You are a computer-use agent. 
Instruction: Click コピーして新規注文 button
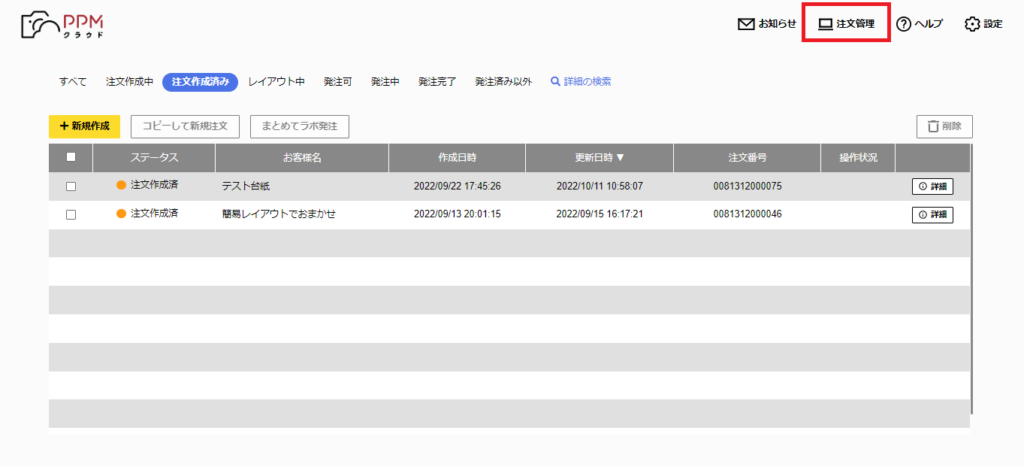(x=185, y=126)
